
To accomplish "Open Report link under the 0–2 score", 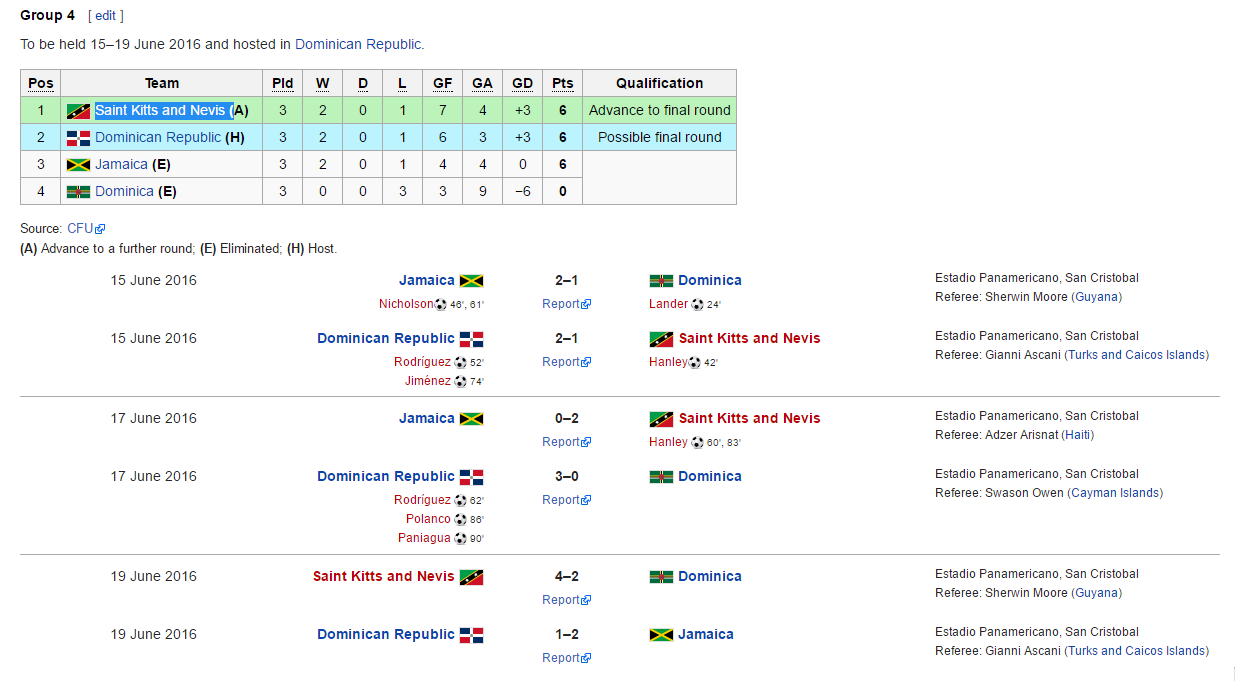I will [x=561, y=442].
